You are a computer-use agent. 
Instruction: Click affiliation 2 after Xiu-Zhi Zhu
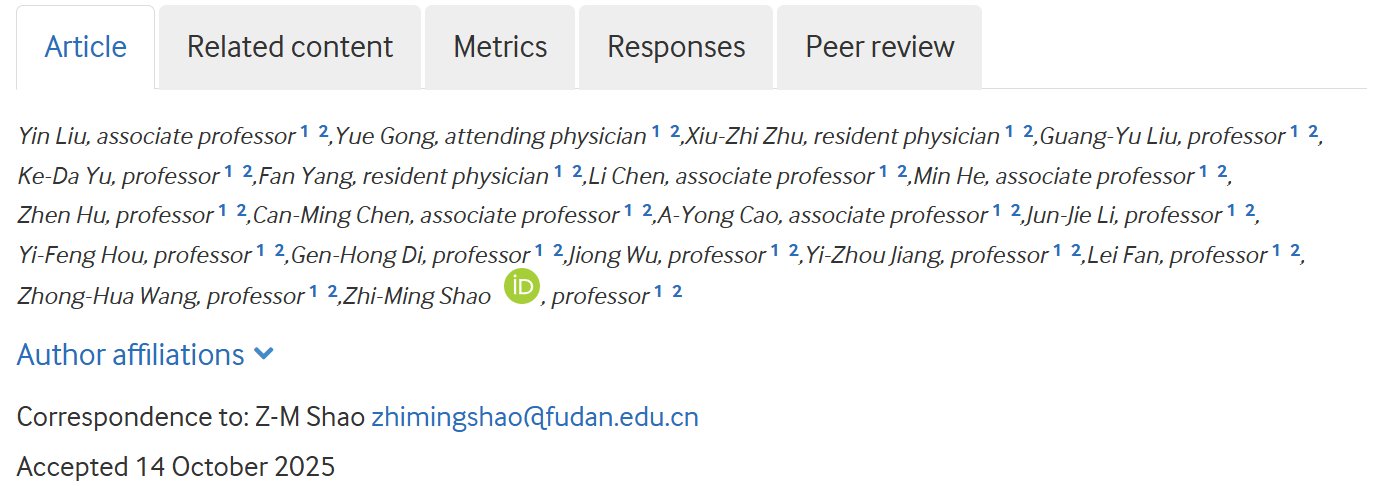[1028, 131]
